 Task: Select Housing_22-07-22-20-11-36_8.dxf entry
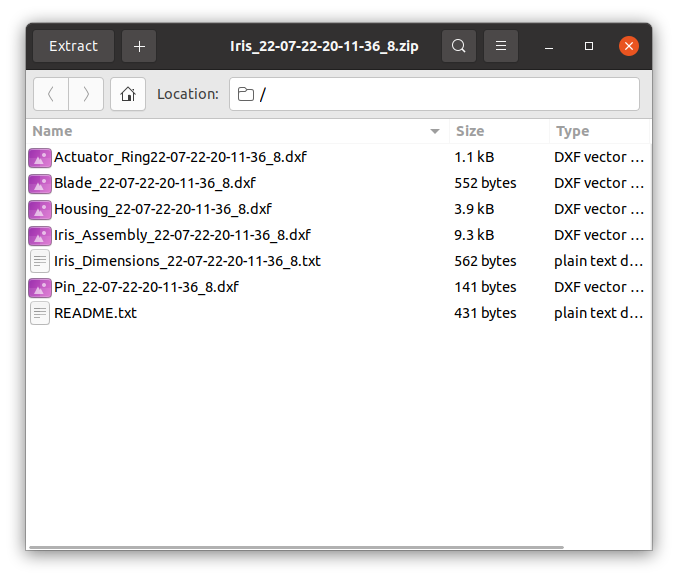click(339, 209)
